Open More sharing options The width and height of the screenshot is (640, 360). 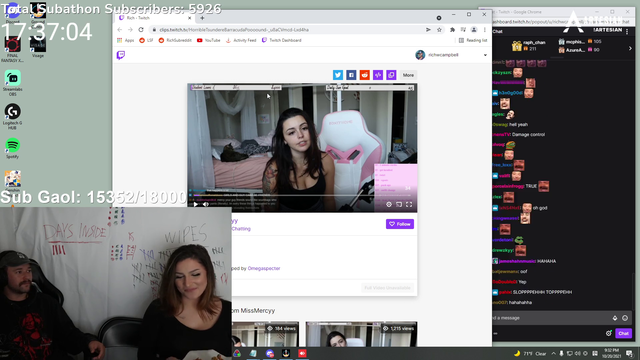pyautogui.click(x=408, y=75)
